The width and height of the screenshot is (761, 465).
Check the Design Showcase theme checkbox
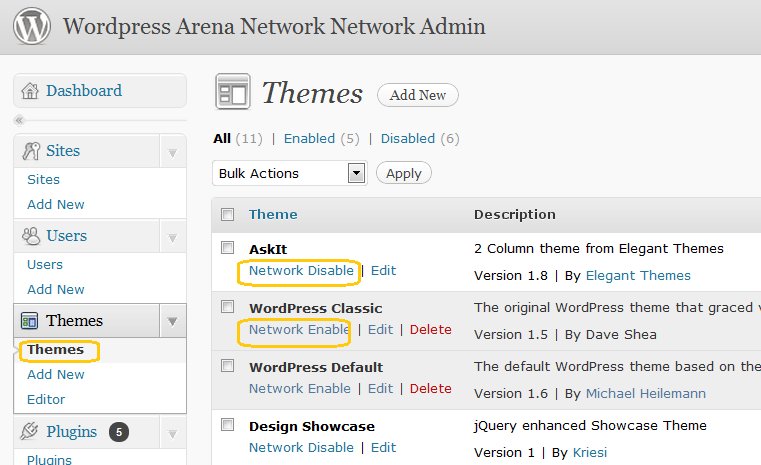pyautogui.click(x=228, y=425)
